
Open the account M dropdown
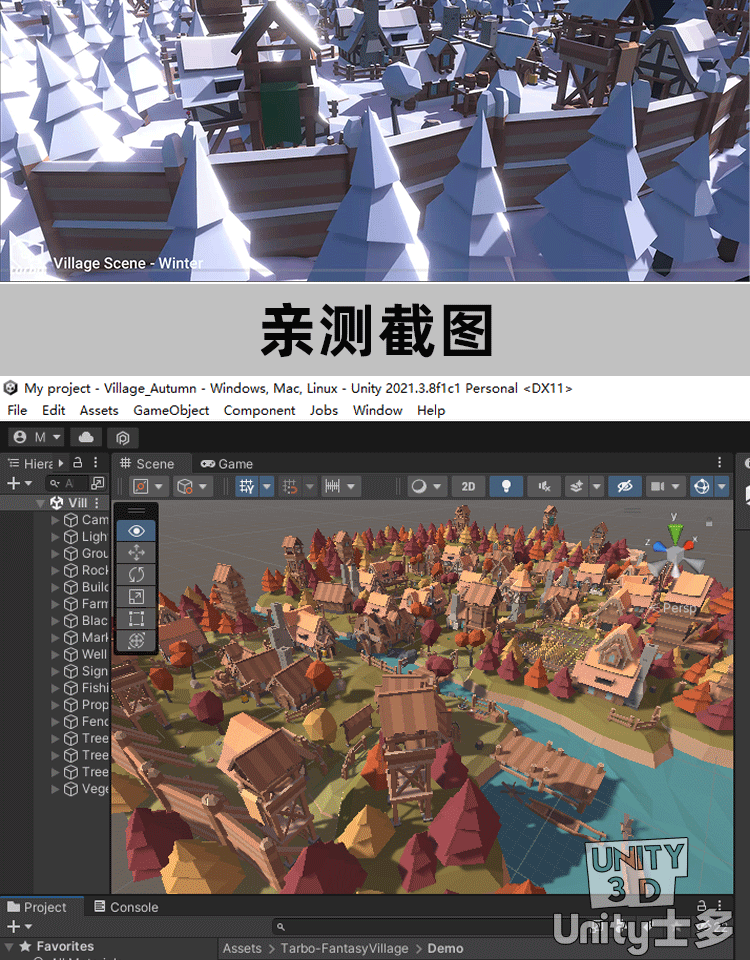click(37, 437)
